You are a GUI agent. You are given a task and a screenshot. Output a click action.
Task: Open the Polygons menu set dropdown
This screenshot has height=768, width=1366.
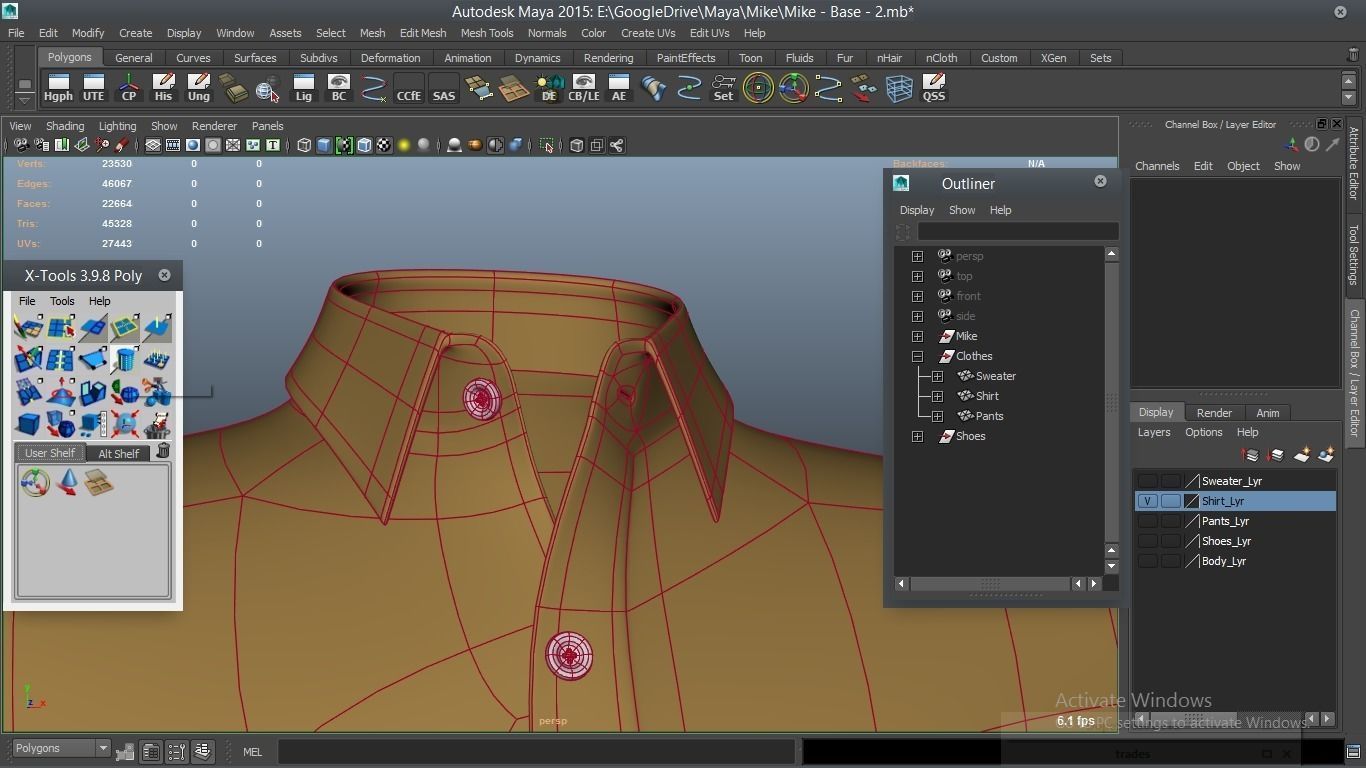click(x=61, y=748)
